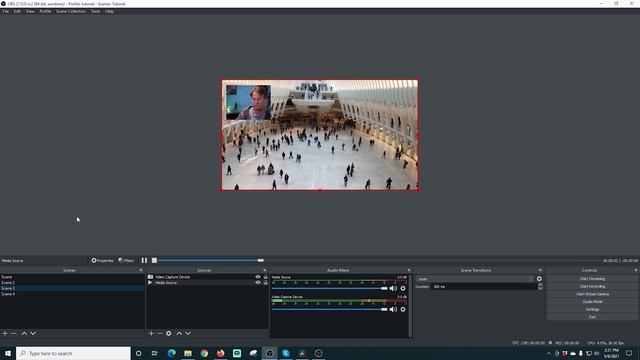Image resolution: width=640 pixels, height=360 pixels.
Task: Open Properties for the Media Source
Action: click(102, 260)
